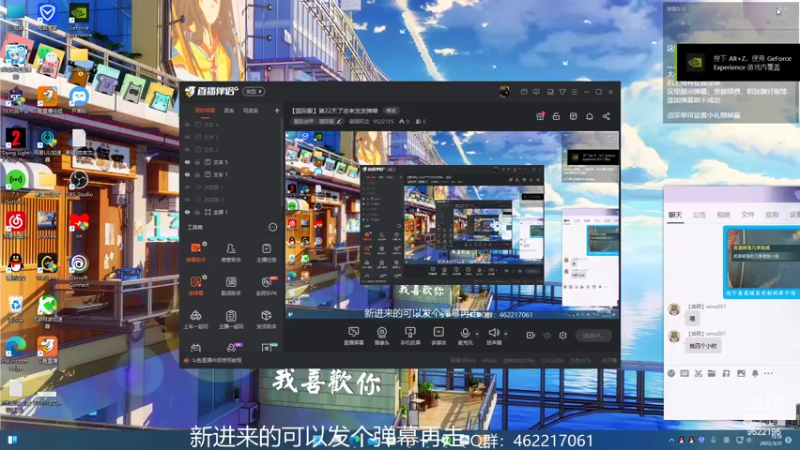Expand hidden system tray icons chevron

(x=671, y=440)
